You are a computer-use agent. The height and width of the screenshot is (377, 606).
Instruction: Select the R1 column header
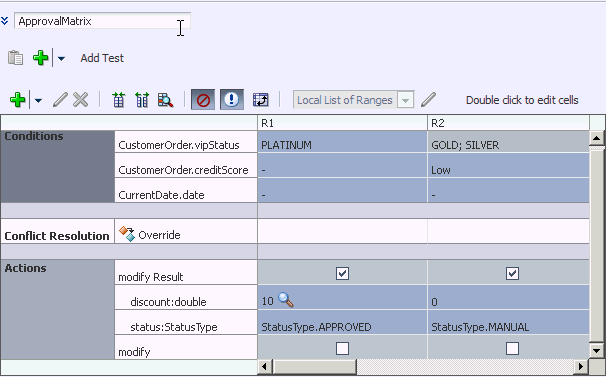tap(342, 123)
